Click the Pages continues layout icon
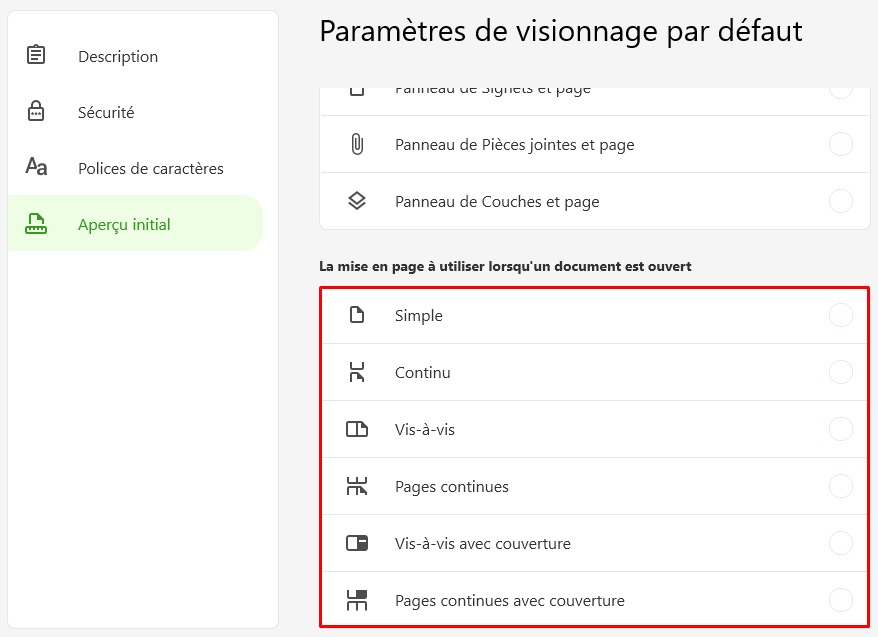 pos(357,486)
